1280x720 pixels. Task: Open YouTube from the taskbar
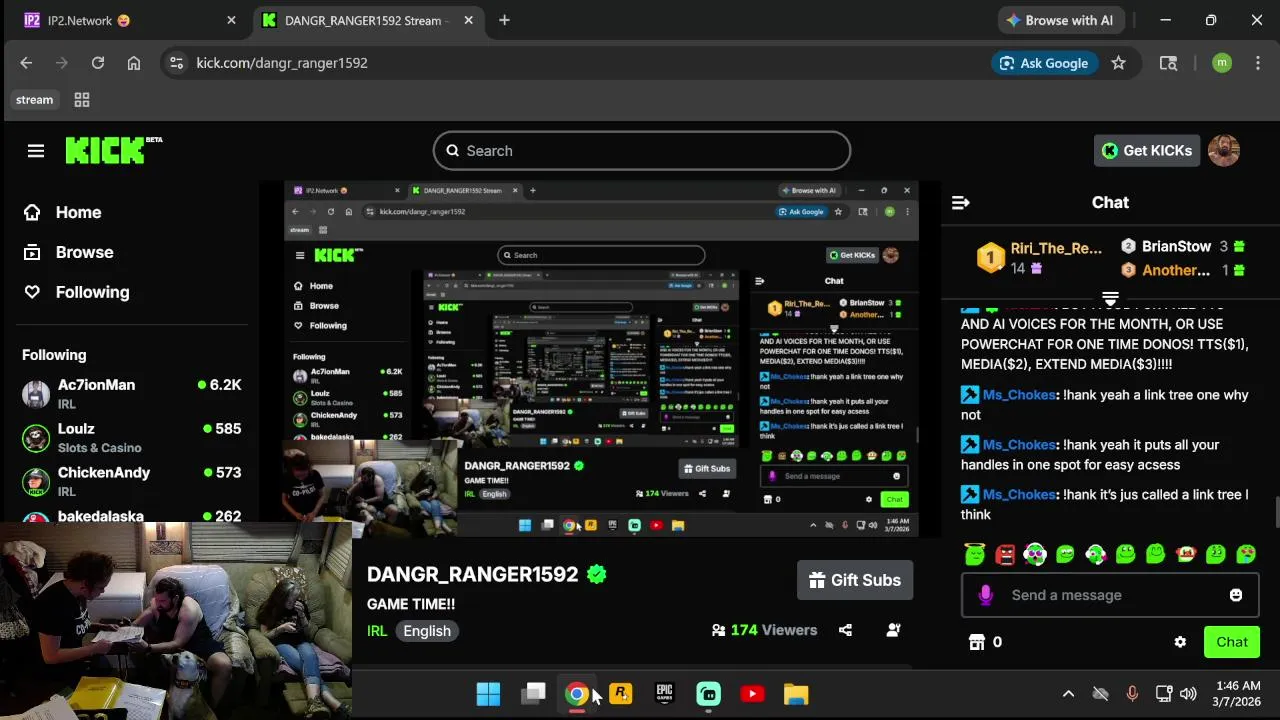pyautogui.click(x=752, y=694)
